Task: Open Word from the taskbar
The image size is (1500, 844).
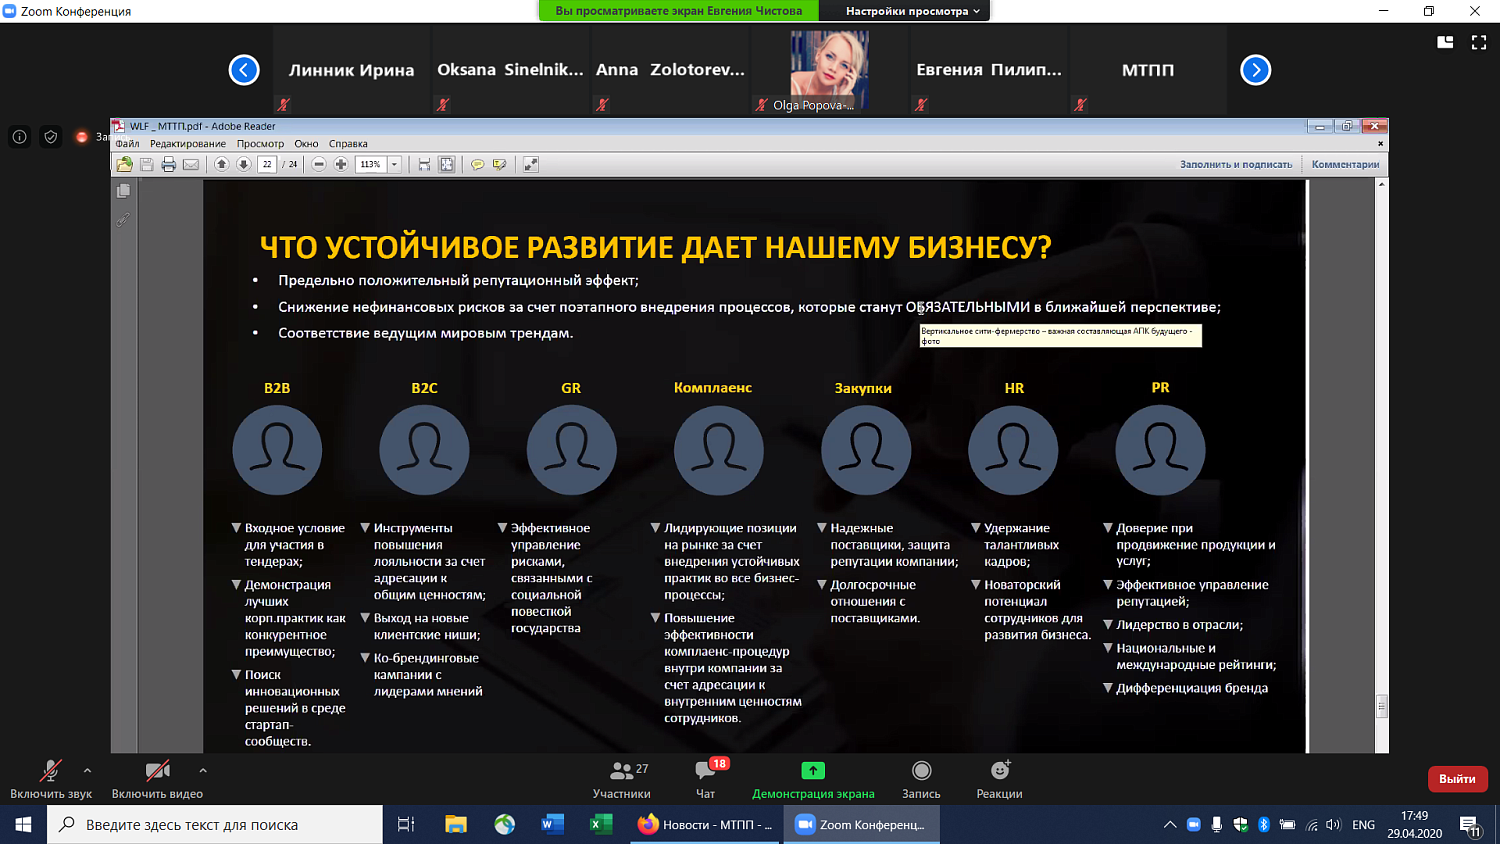Action: pos(552,825)
